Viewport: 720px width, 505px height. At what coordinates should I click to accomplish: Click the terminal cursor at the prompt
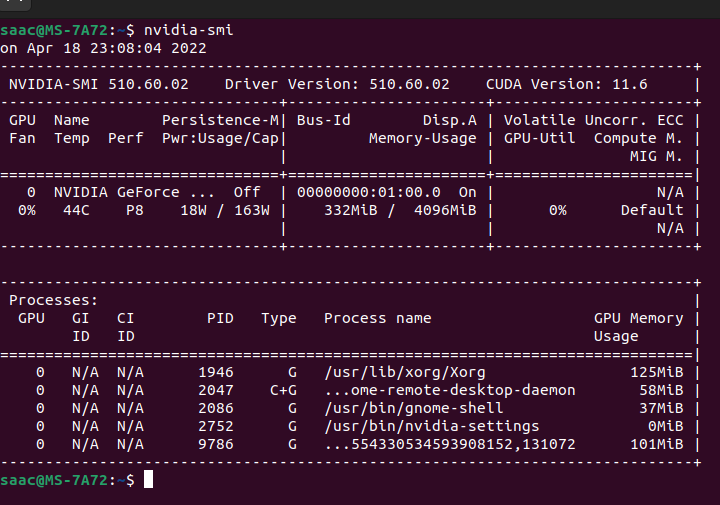148,480
